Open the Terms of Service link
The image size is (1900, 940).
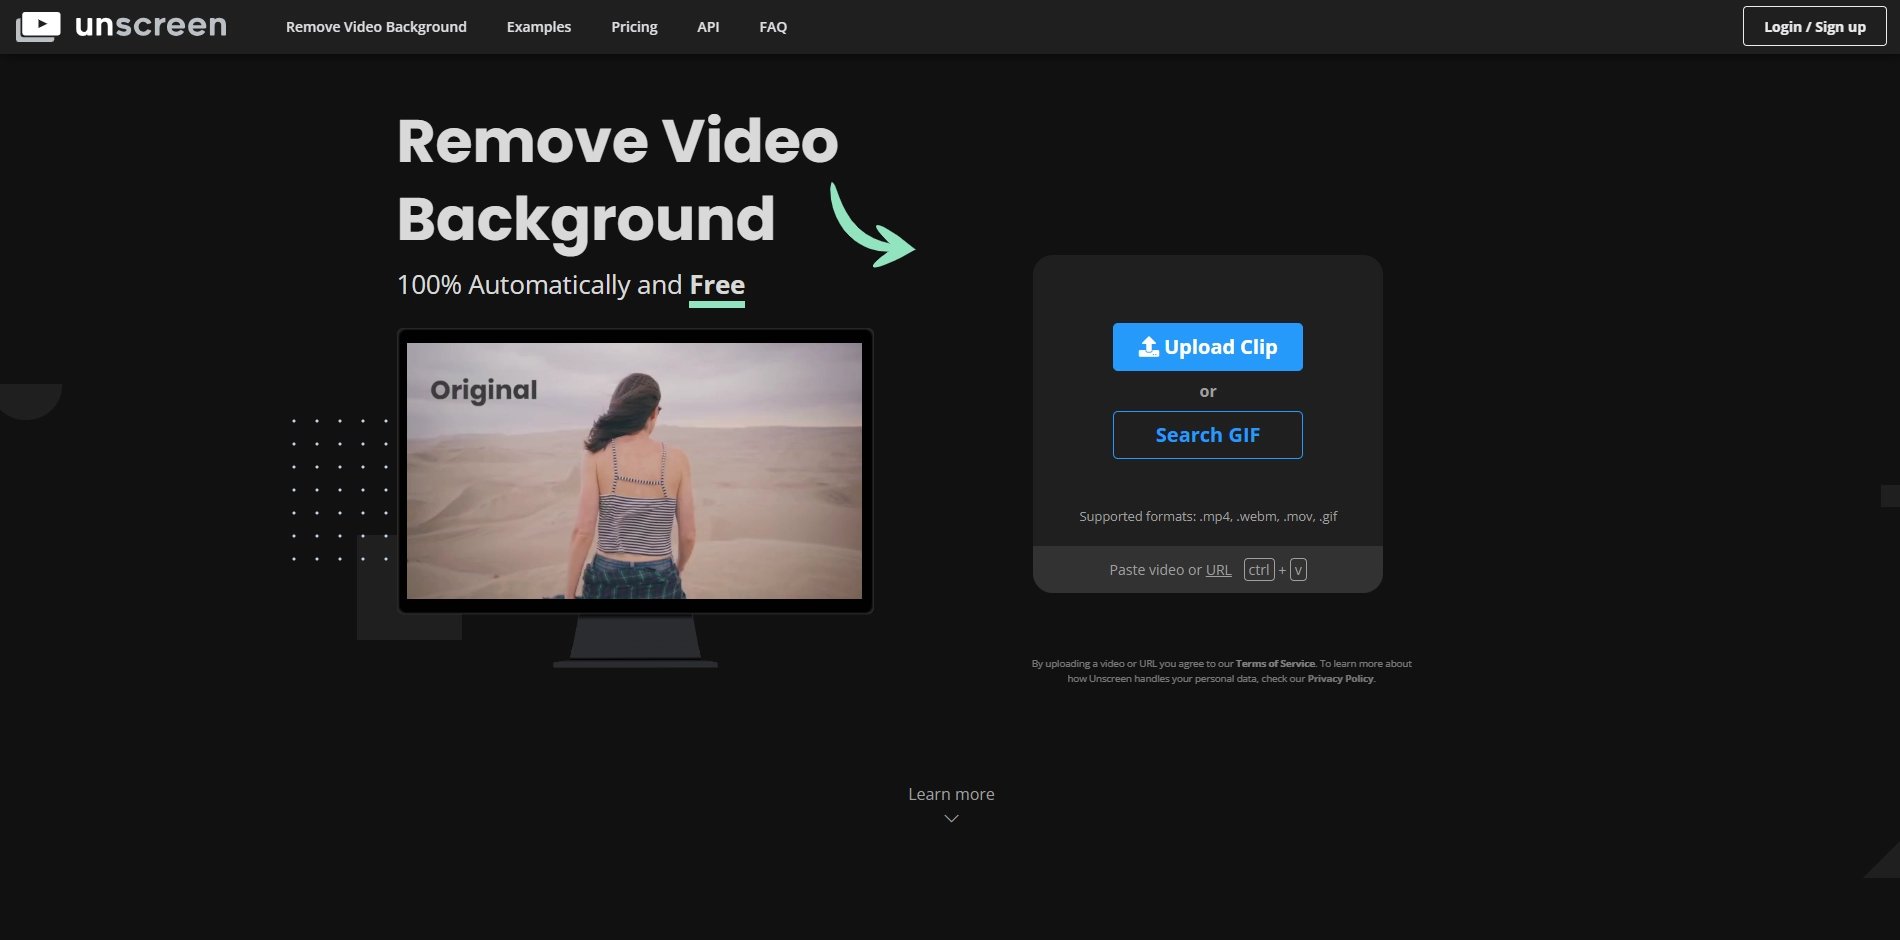coord(1275,664)
